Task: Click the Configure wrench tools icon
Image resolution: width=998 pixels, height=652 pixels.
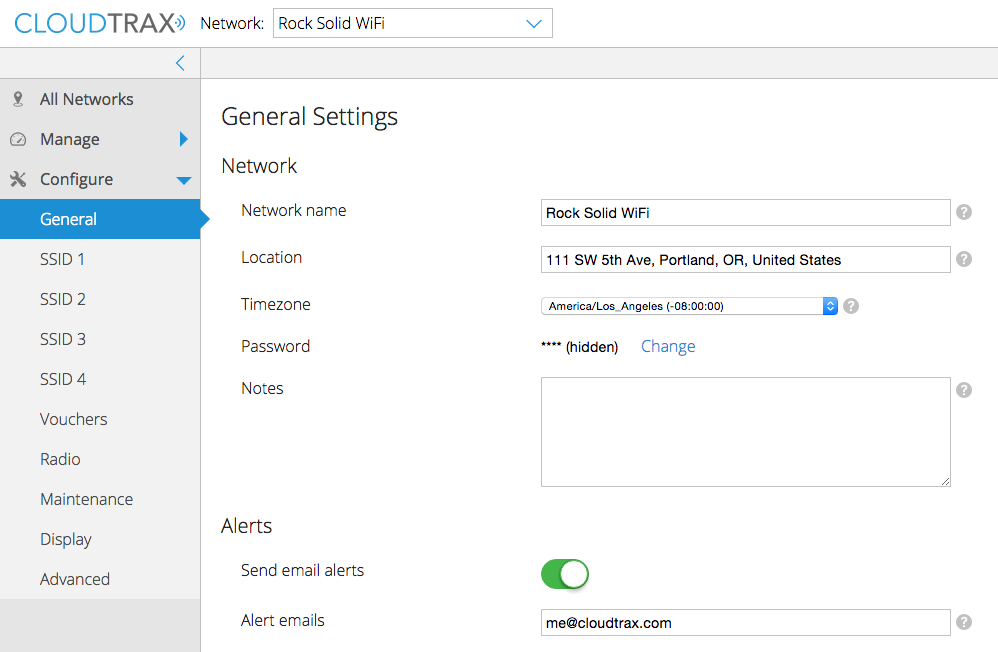Action: click(17, 179)
